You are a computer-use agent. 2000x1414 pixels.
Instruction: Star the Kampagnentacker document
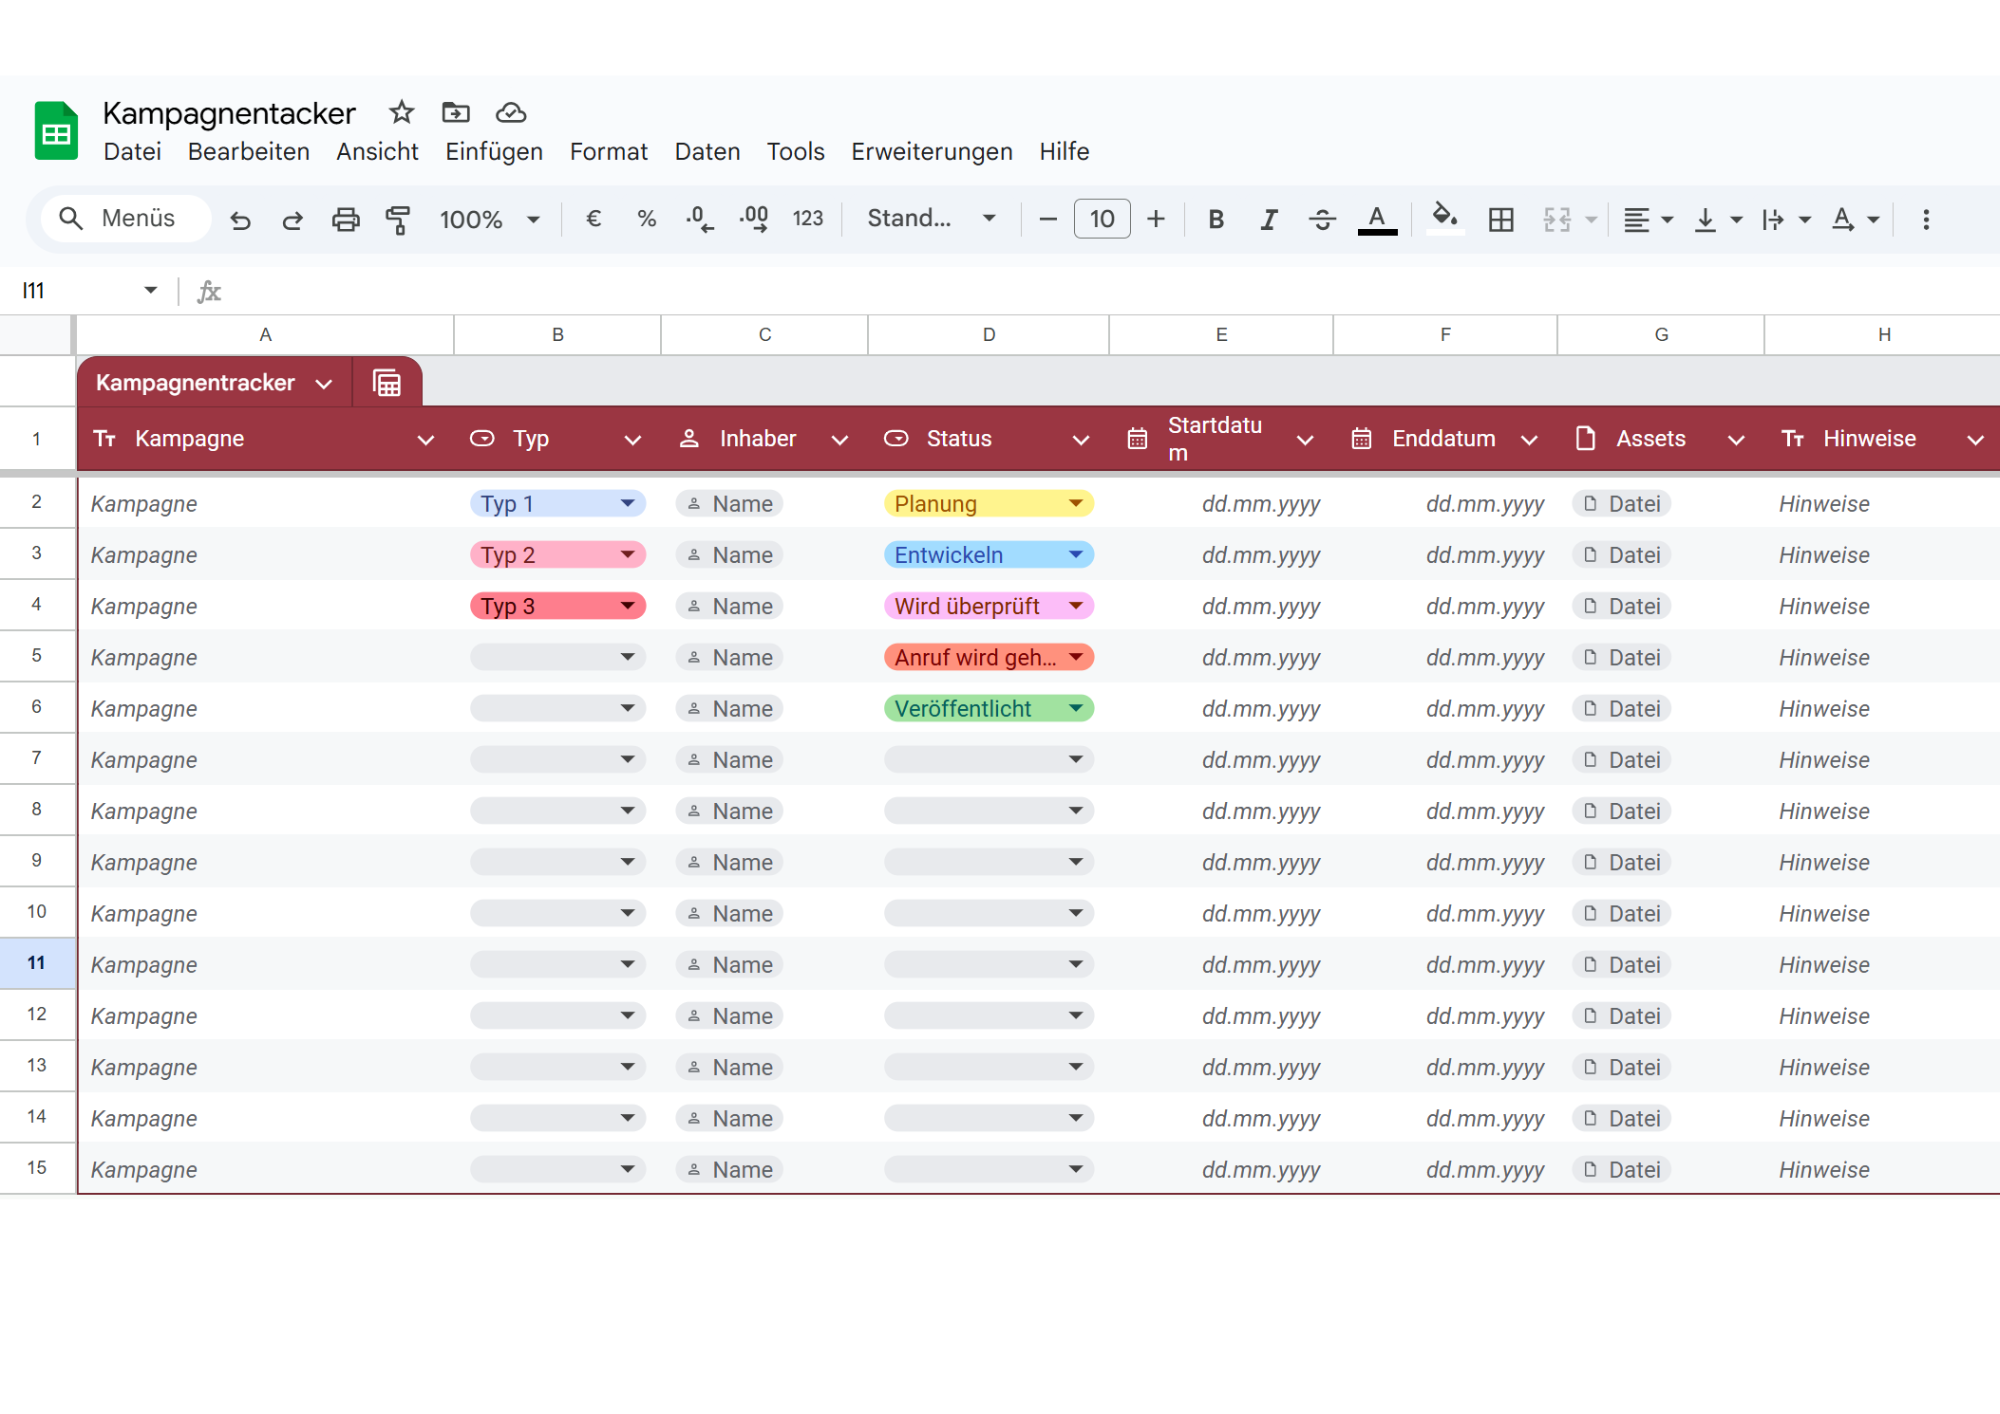tap(402, 112)
